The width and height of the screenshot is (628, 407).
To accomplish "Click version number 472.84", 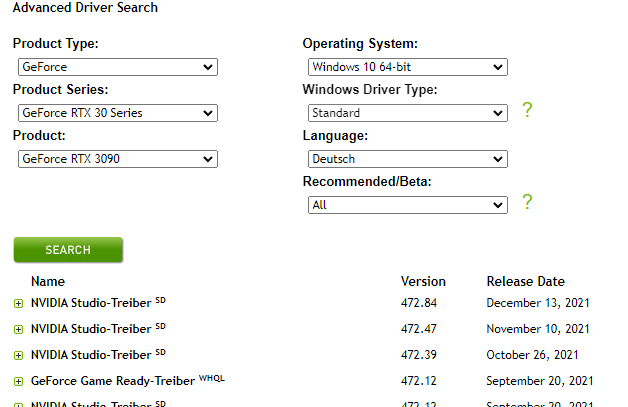I will [x=419, y=303].
